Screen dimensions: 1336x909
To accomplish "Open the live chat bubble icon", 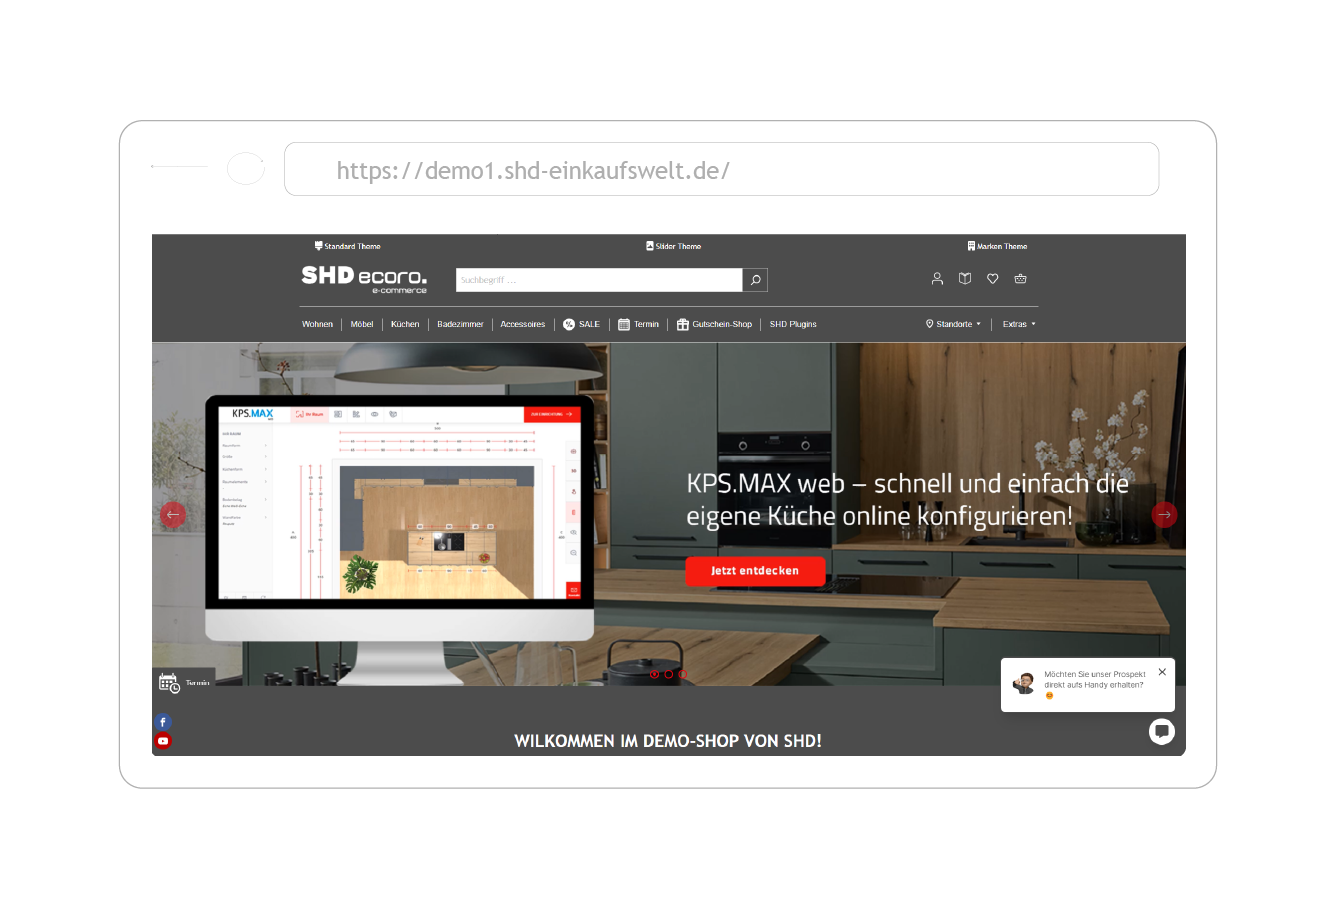I will point(1161,731).
